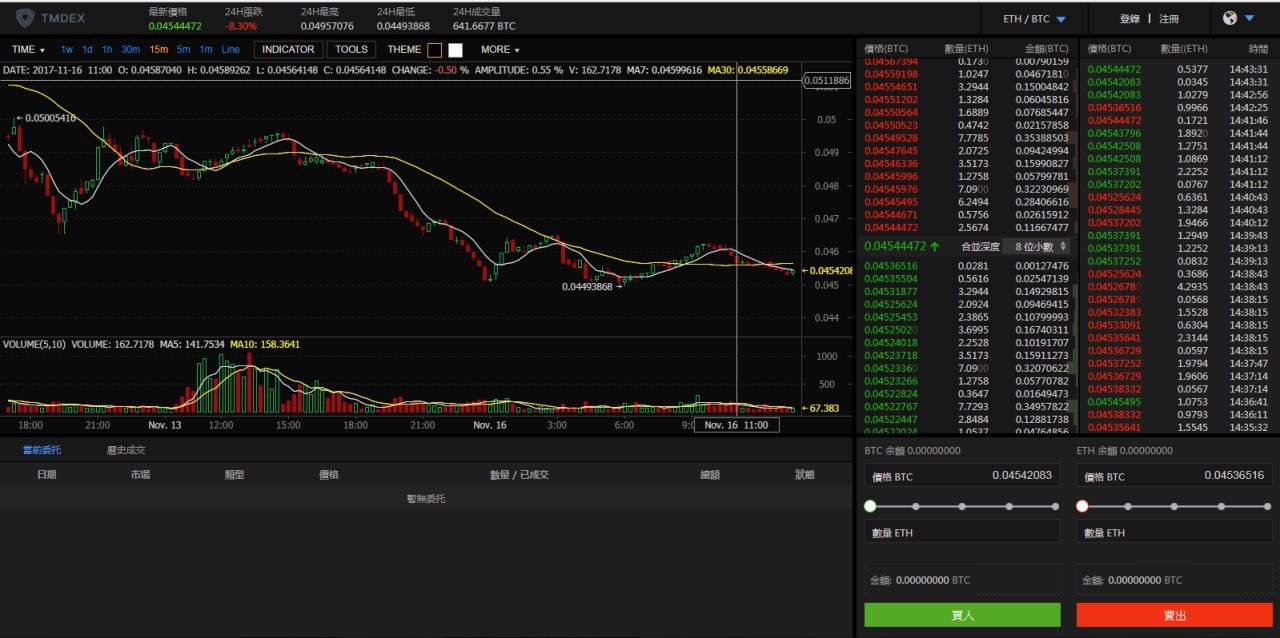This screenshot has width=1280, height=638.
Task: Switch to 歷史成交 history tab
Action: (126, 450)
